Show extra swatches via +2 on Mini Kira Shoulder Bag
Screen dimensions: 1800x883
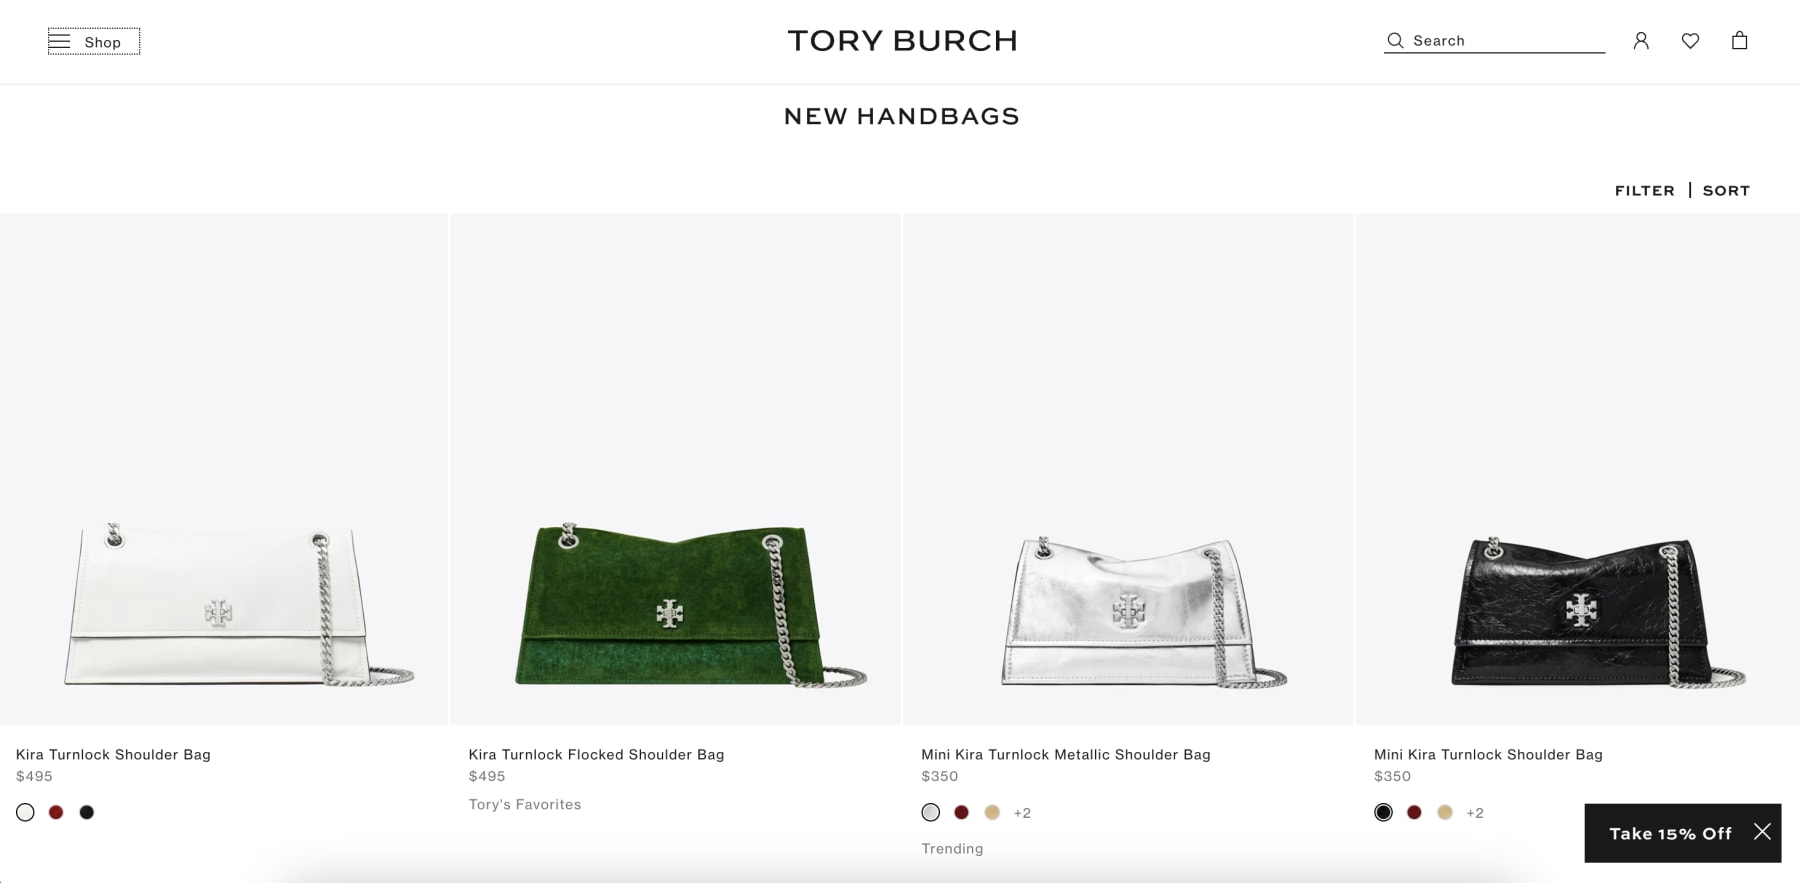click(1475, 812)
